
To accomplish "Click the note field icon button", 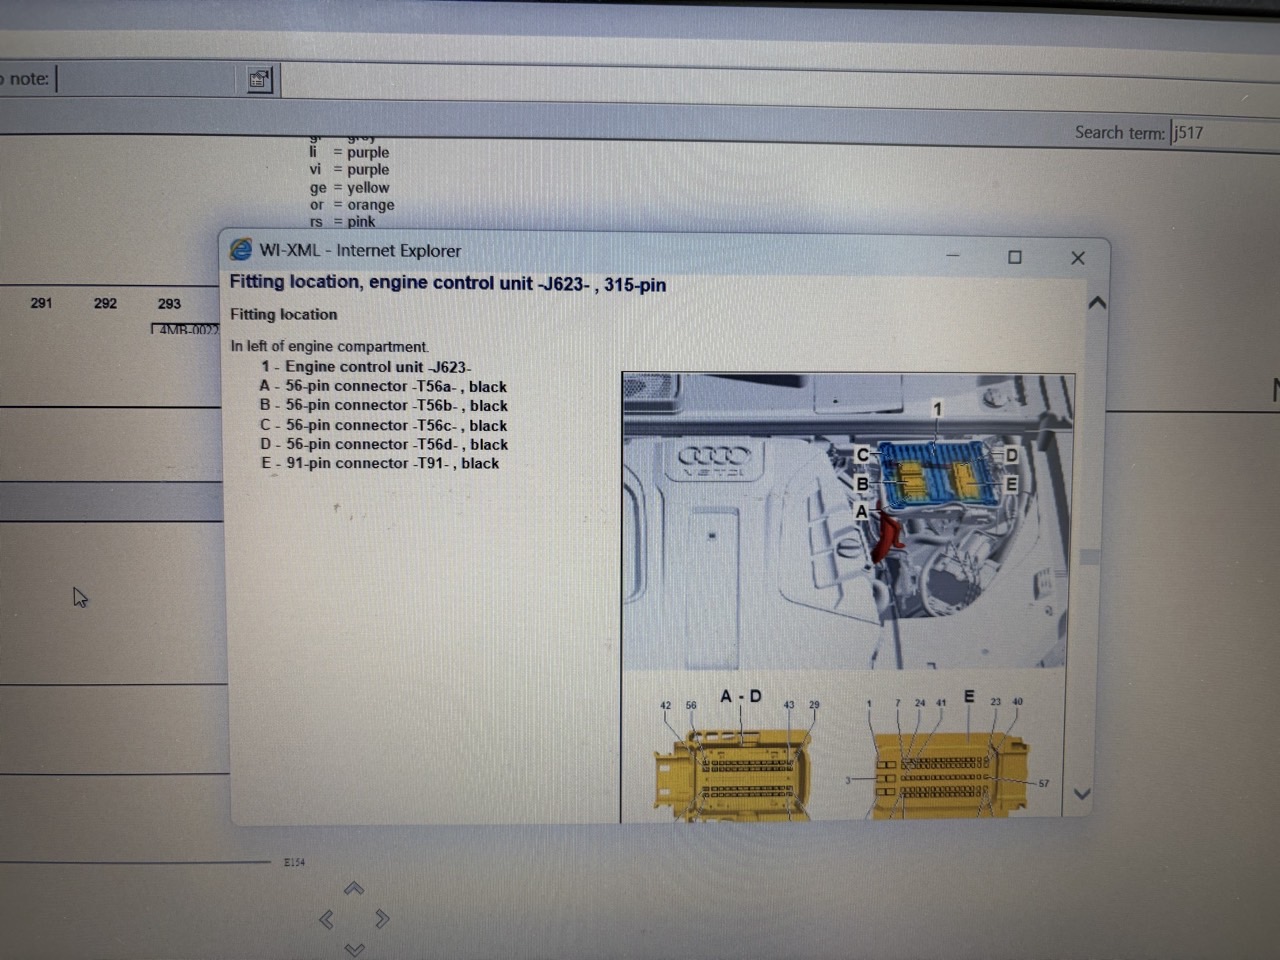I will click(x=259, y=80).
